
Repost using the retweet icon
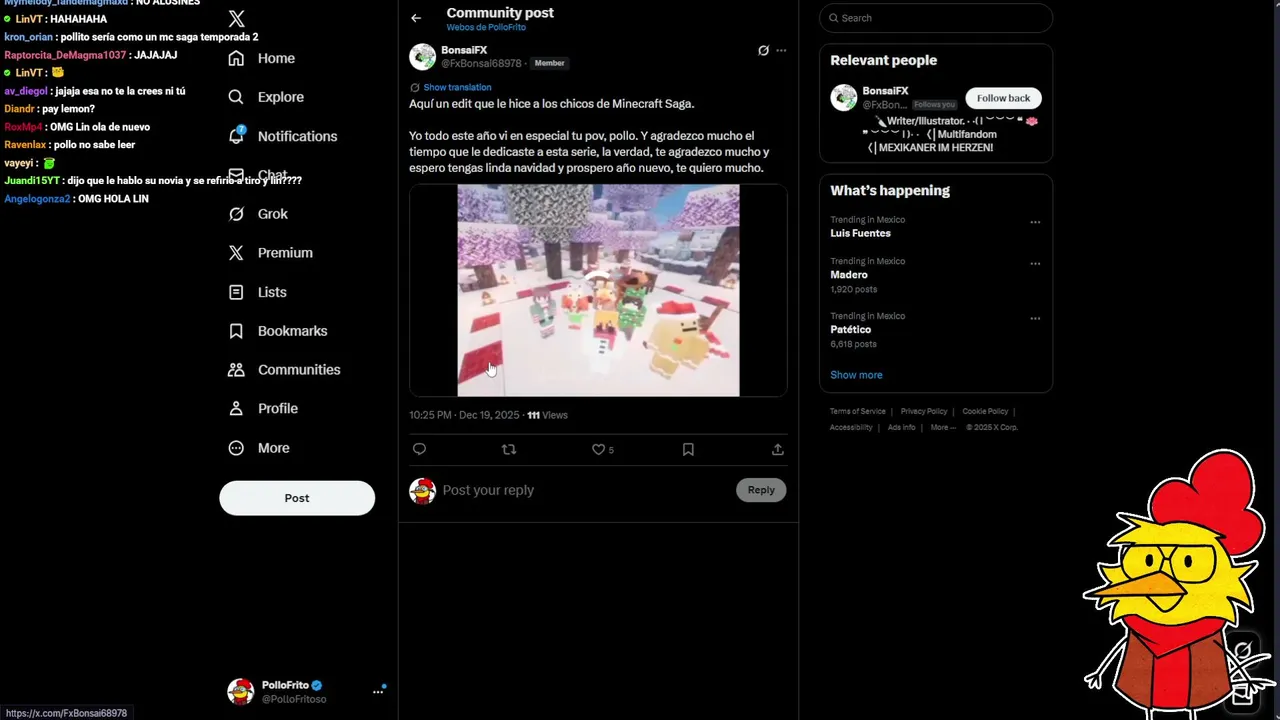[509, 450]
